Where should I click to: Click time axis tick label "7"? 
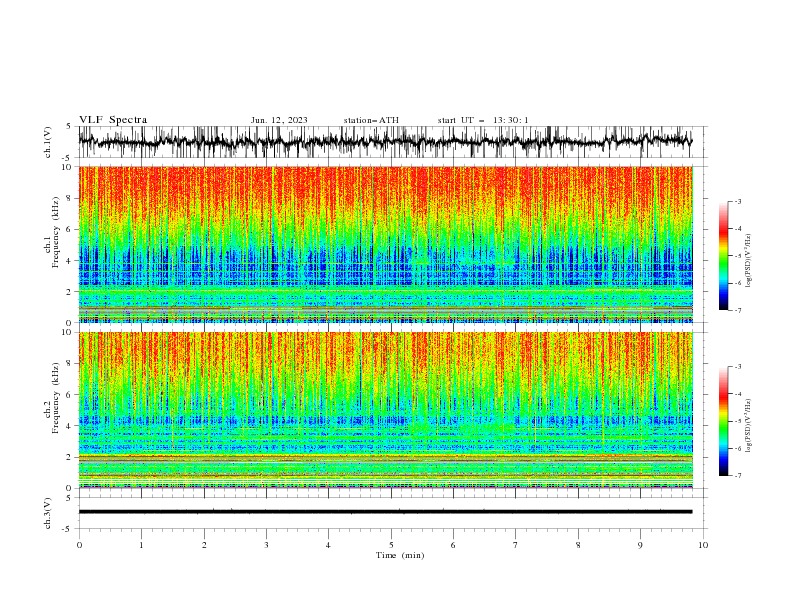pyautogui.click(x=516, y=545)
